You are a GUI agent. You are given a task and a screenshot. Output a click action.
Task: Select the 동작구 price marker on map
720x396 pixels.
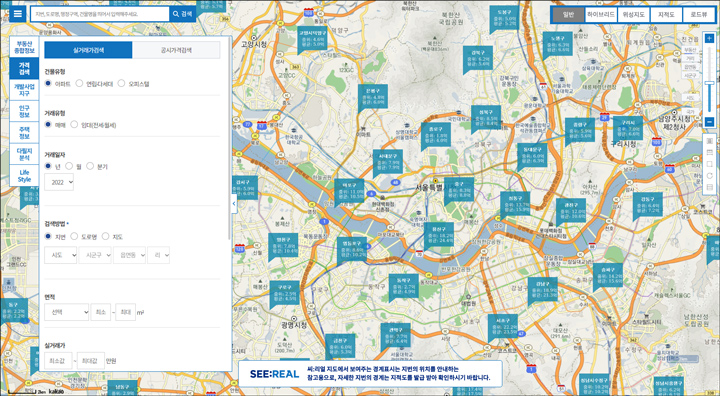403,286
